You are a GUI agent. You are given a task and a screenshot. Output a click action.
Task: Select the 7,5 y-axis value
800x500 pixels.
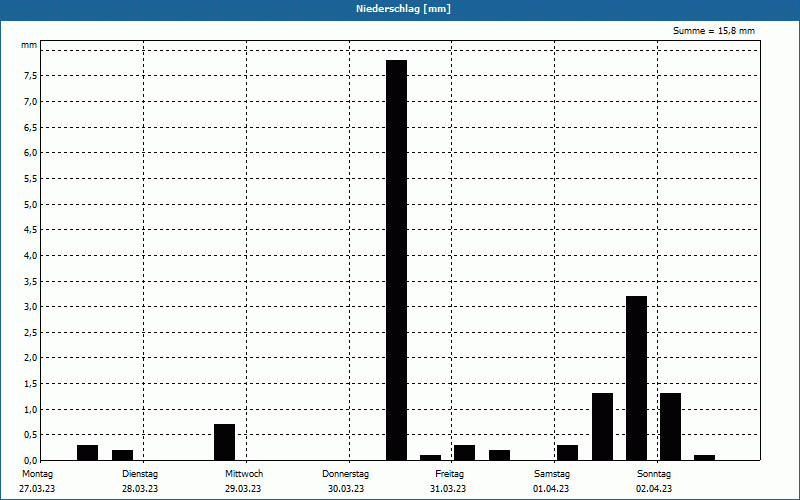coord(30,76)
